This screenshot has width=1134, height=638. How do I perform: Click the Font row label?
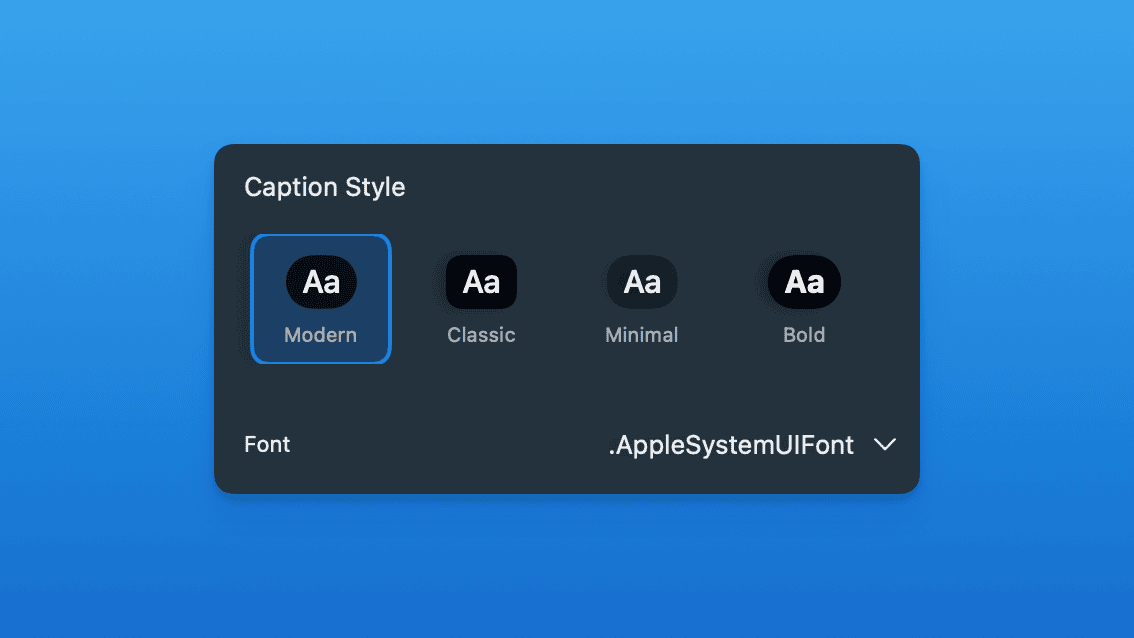pos(267,445)
